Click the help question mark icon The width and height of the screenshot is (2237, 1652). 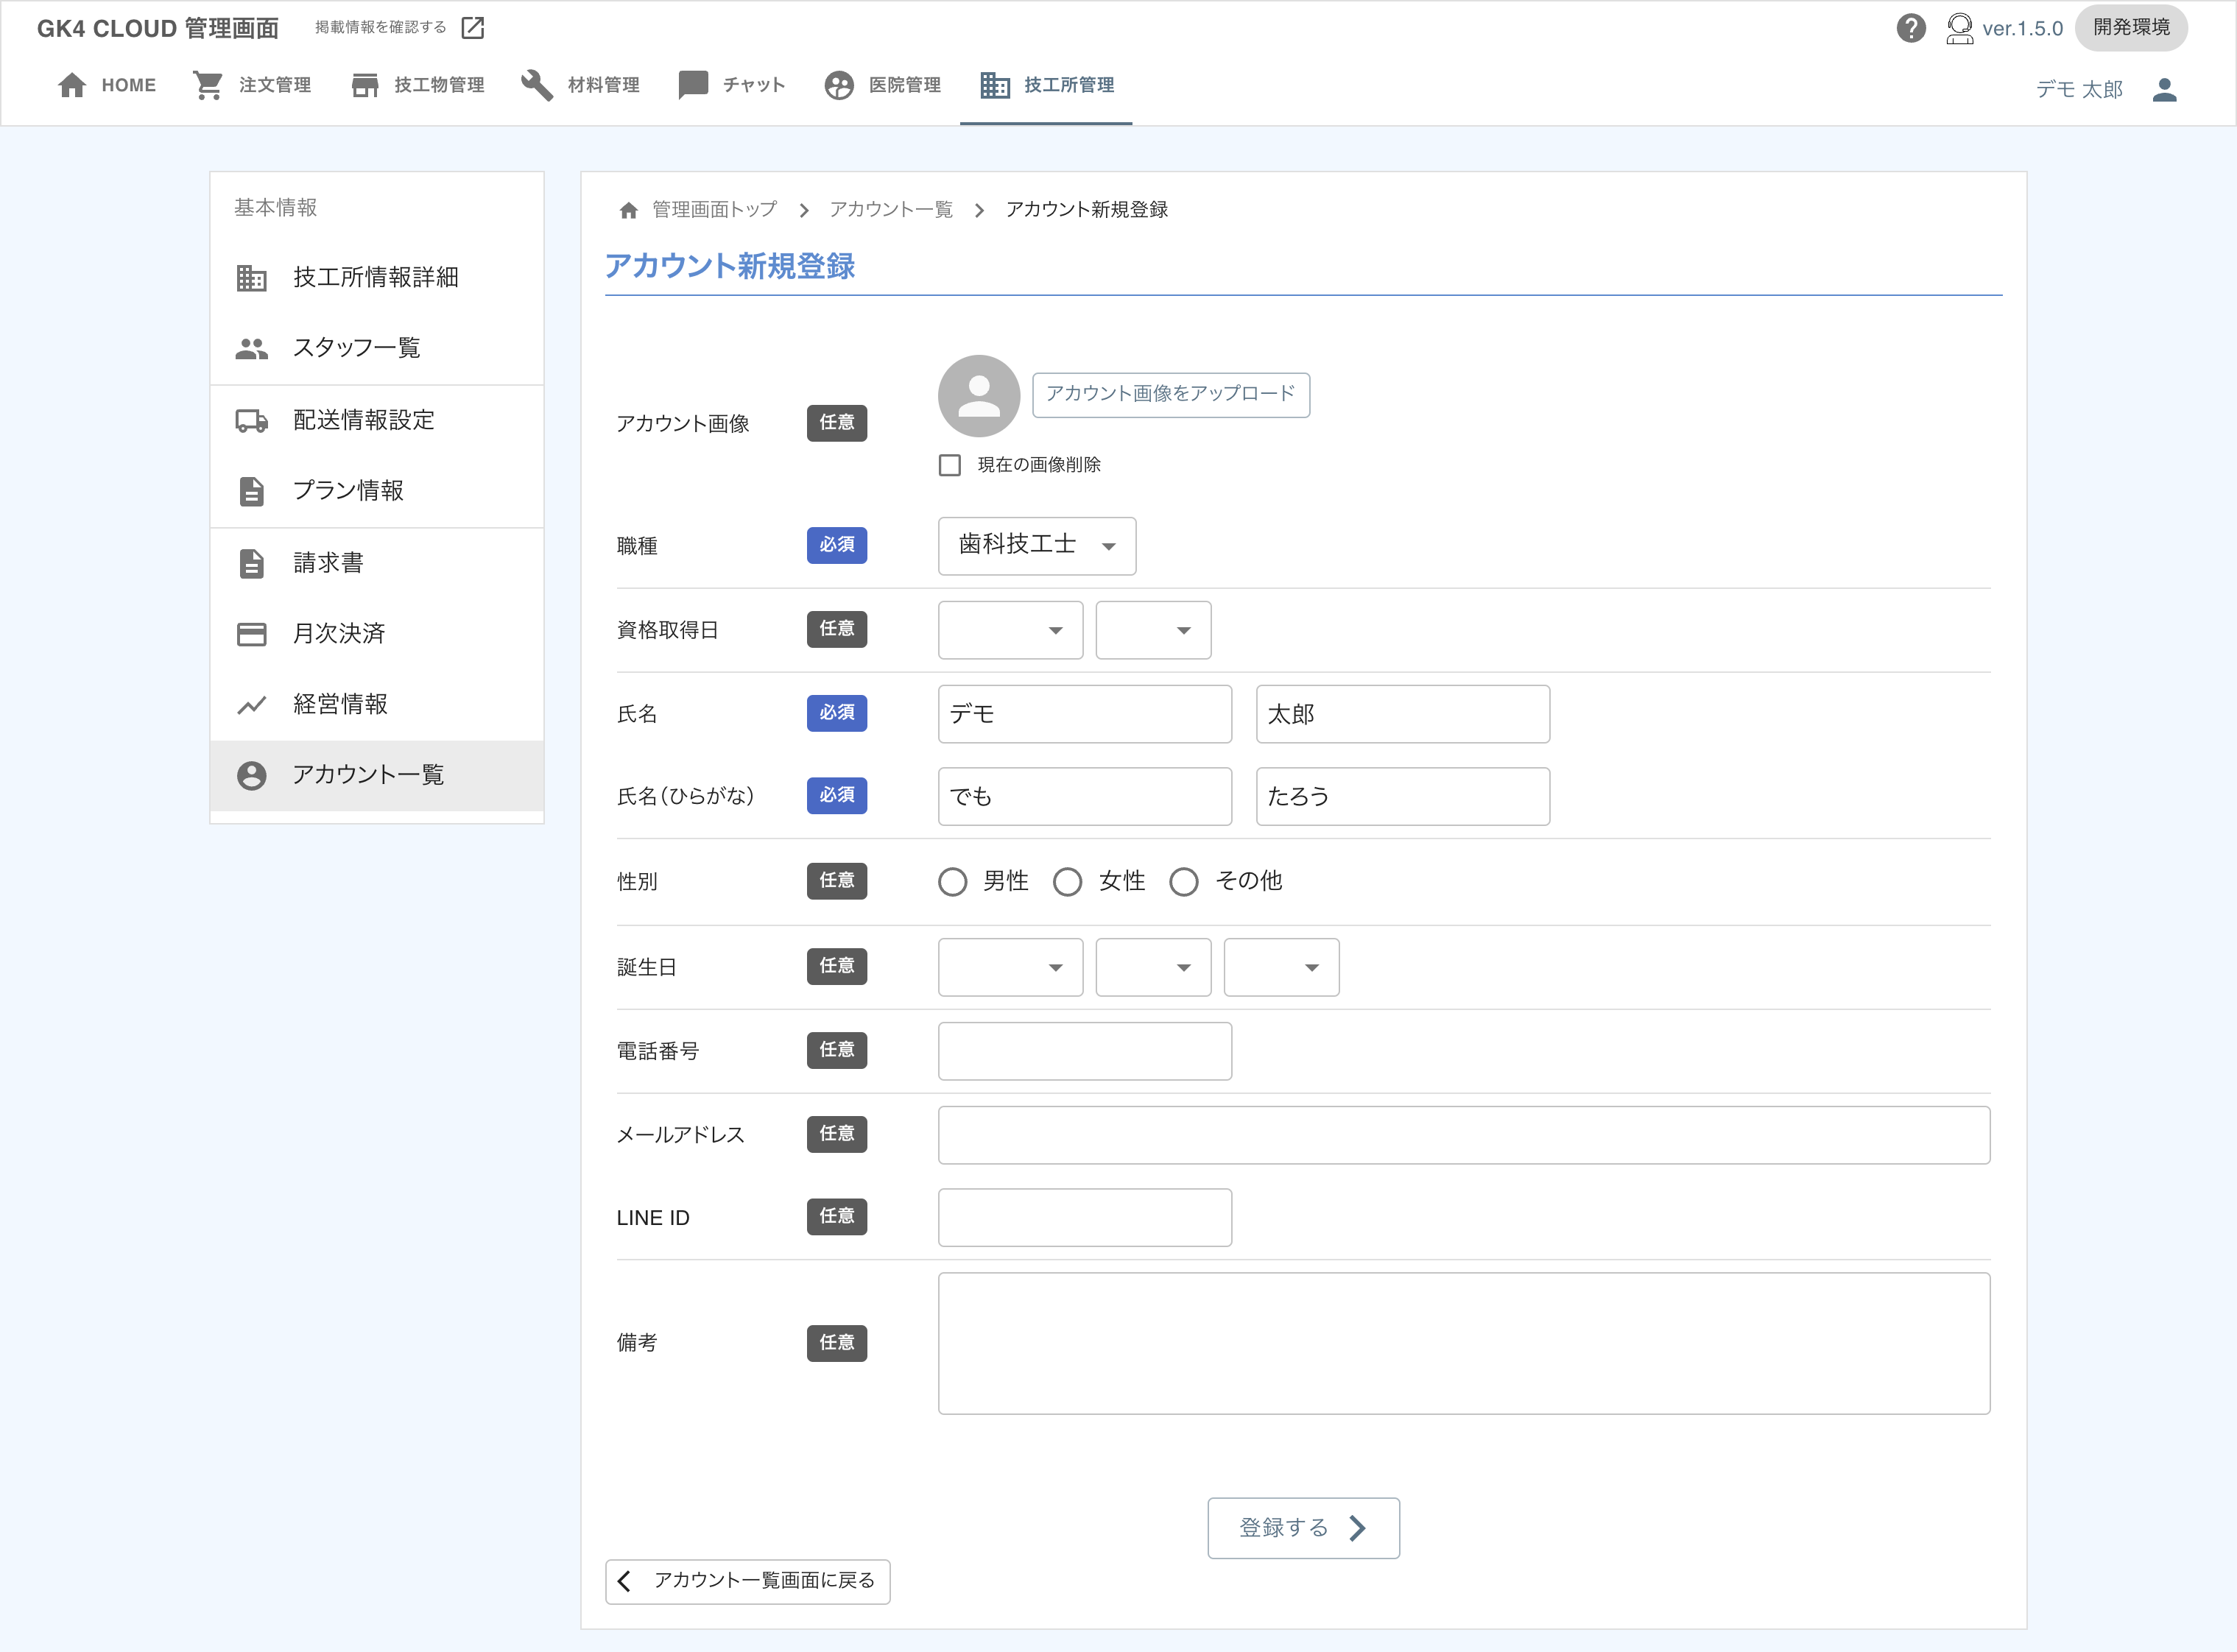click(x=1910, y=28)
